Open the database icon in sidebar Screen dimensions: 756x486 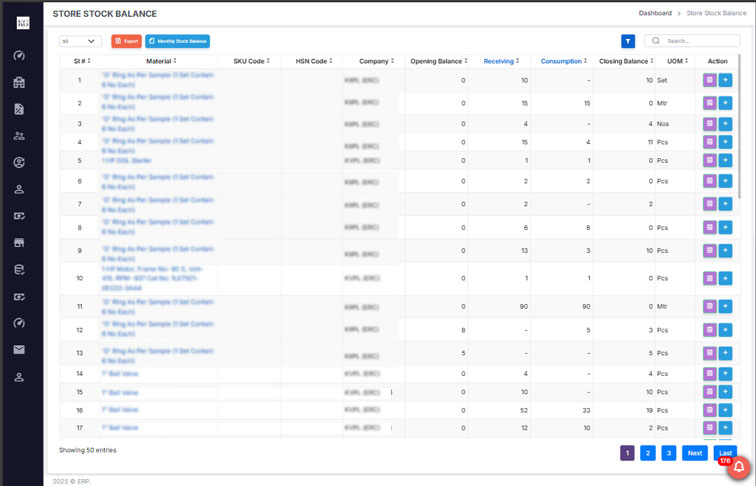click(x=19, y=270)
